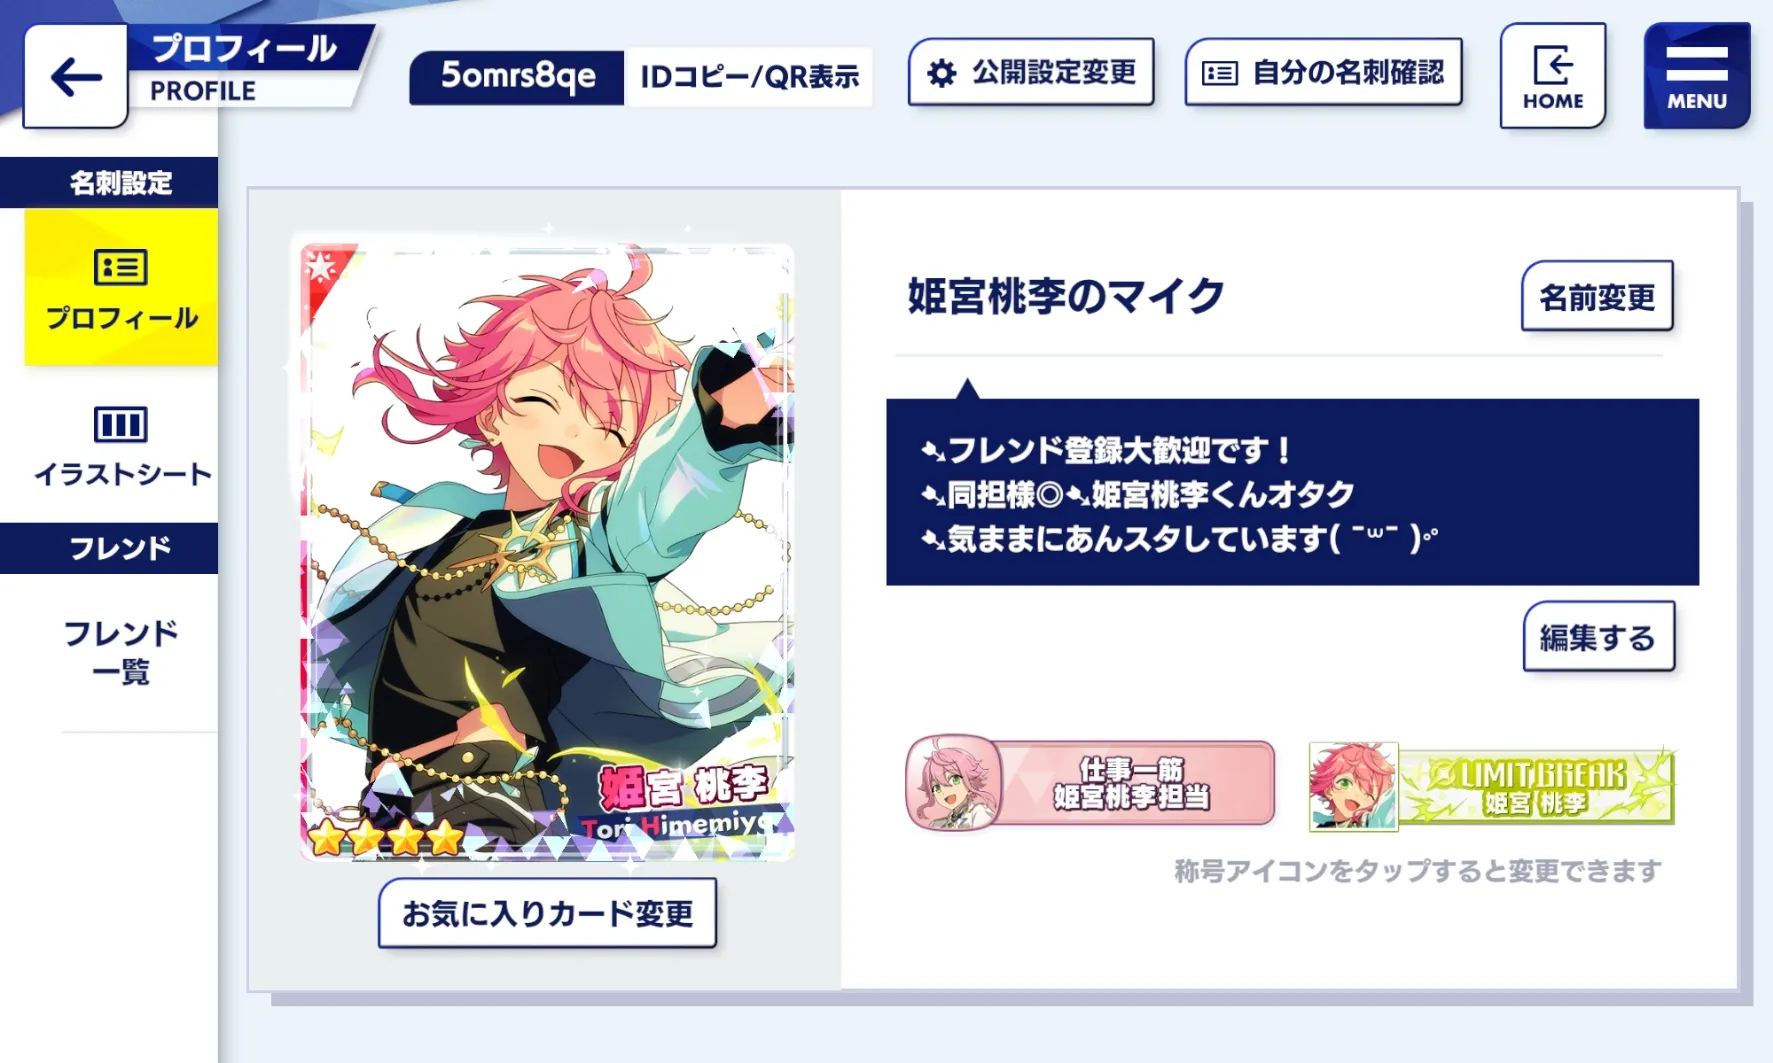Viewport: 1773px width, 1063px height.
Task: Click the dark blue profile comment box
Action: click(x=1292, y=492)
